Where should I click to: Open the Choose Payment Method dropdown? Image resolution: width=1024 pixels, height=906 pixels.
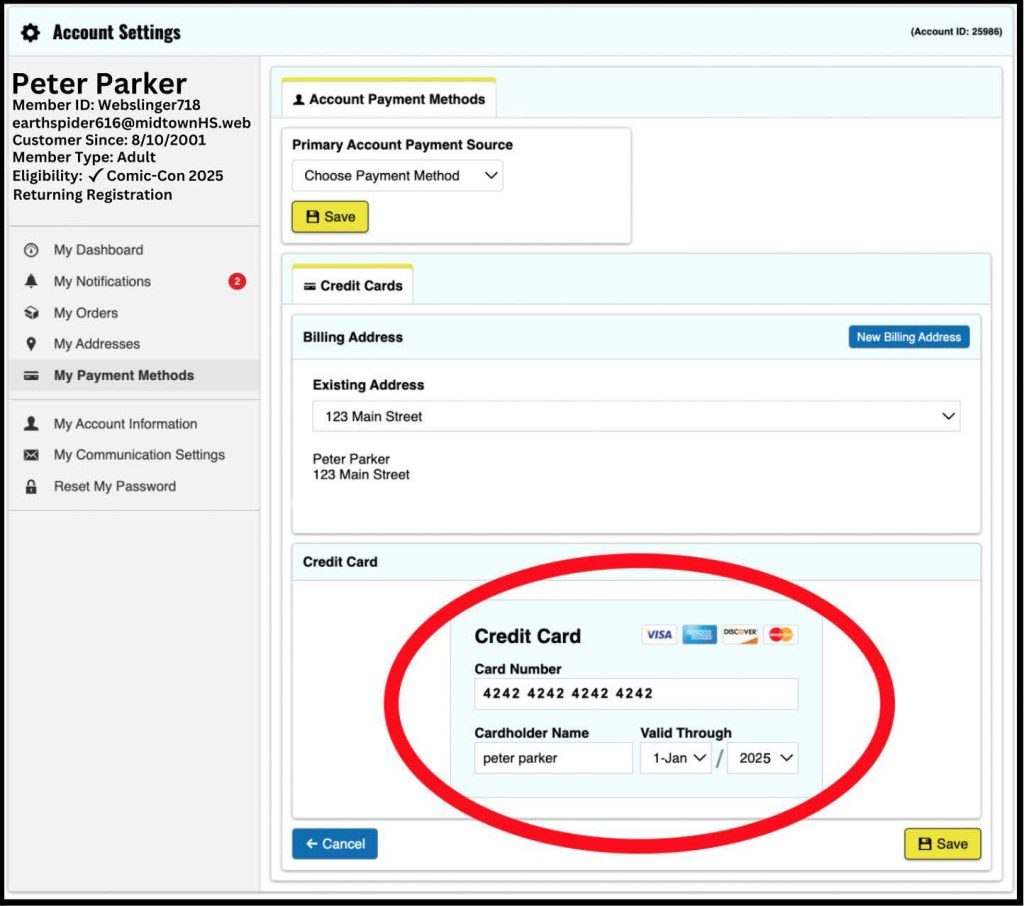click(397, 176)
